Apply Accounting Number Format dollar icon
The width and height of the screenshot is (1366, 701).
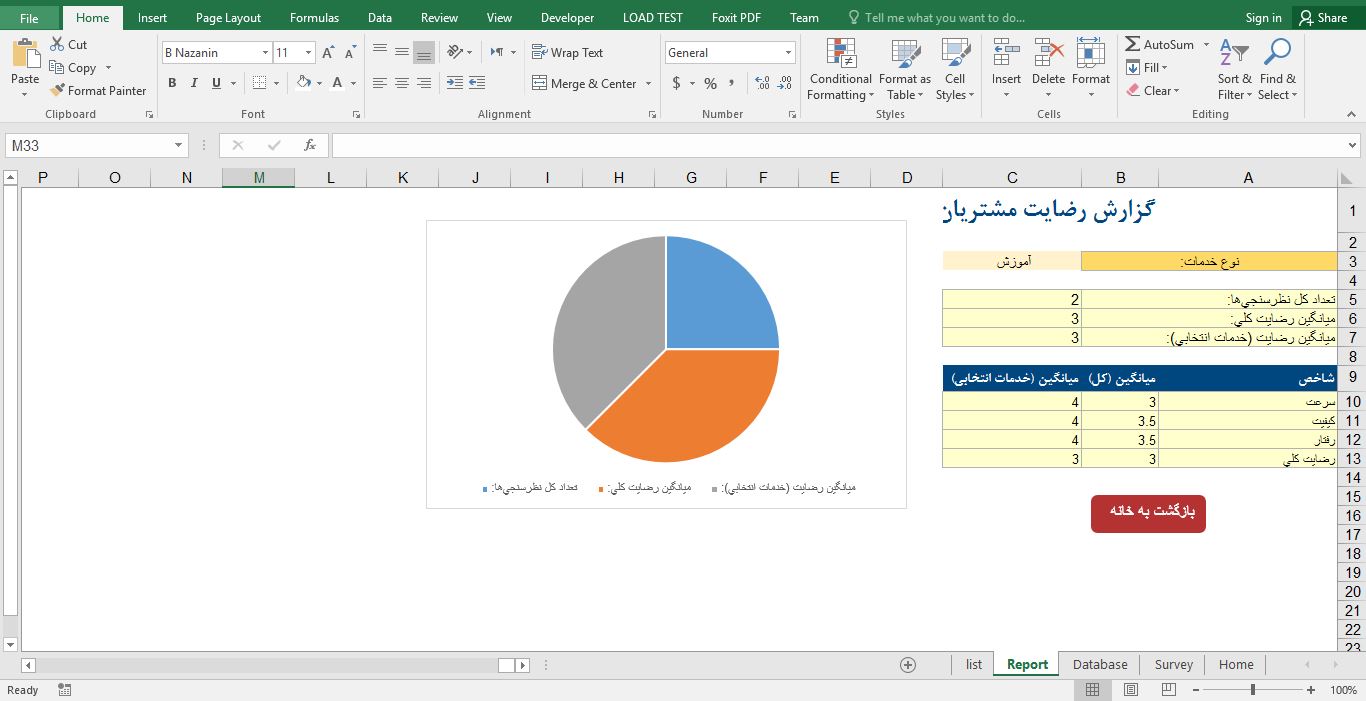(677, 83)
